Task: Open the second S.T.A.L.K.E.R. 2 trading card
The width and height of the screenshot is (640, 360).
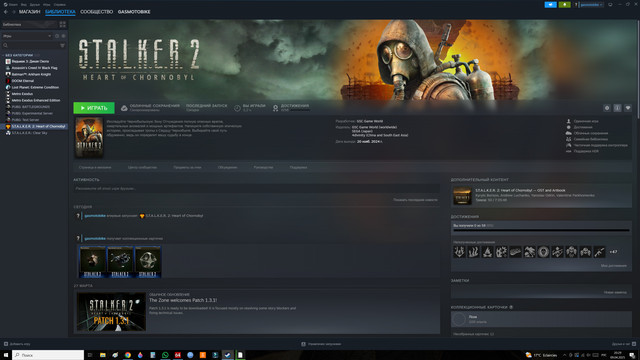Action: tap(120, 262)
